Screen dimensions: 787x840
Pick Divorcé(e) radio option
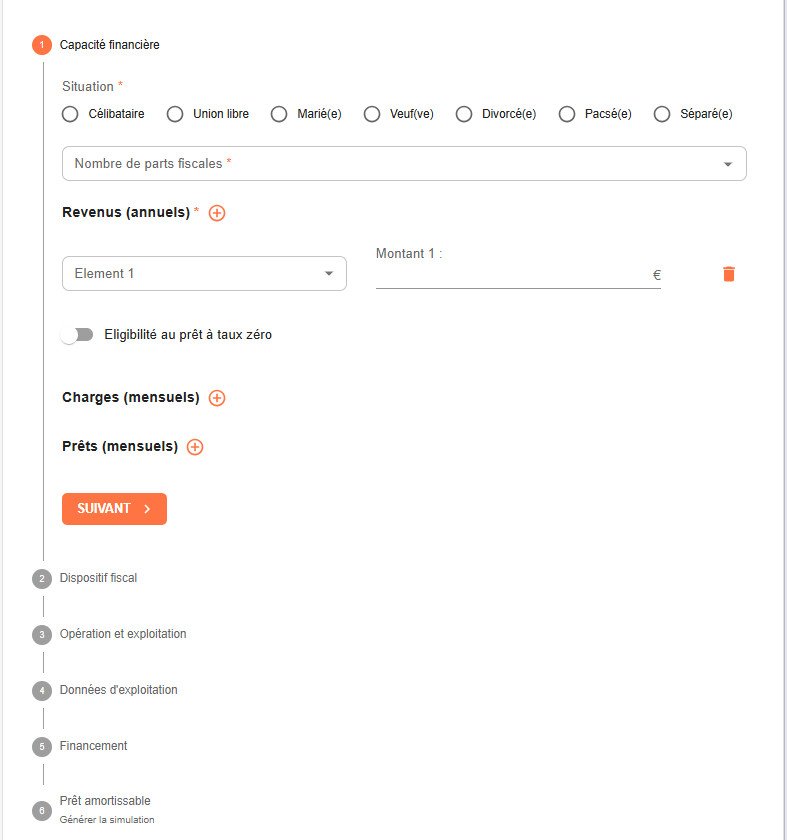click(x=464, y=114)
